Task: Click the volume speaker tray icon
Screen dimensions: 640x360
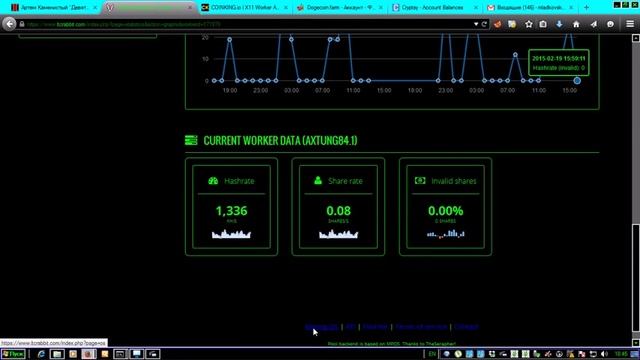Action: 604,354
